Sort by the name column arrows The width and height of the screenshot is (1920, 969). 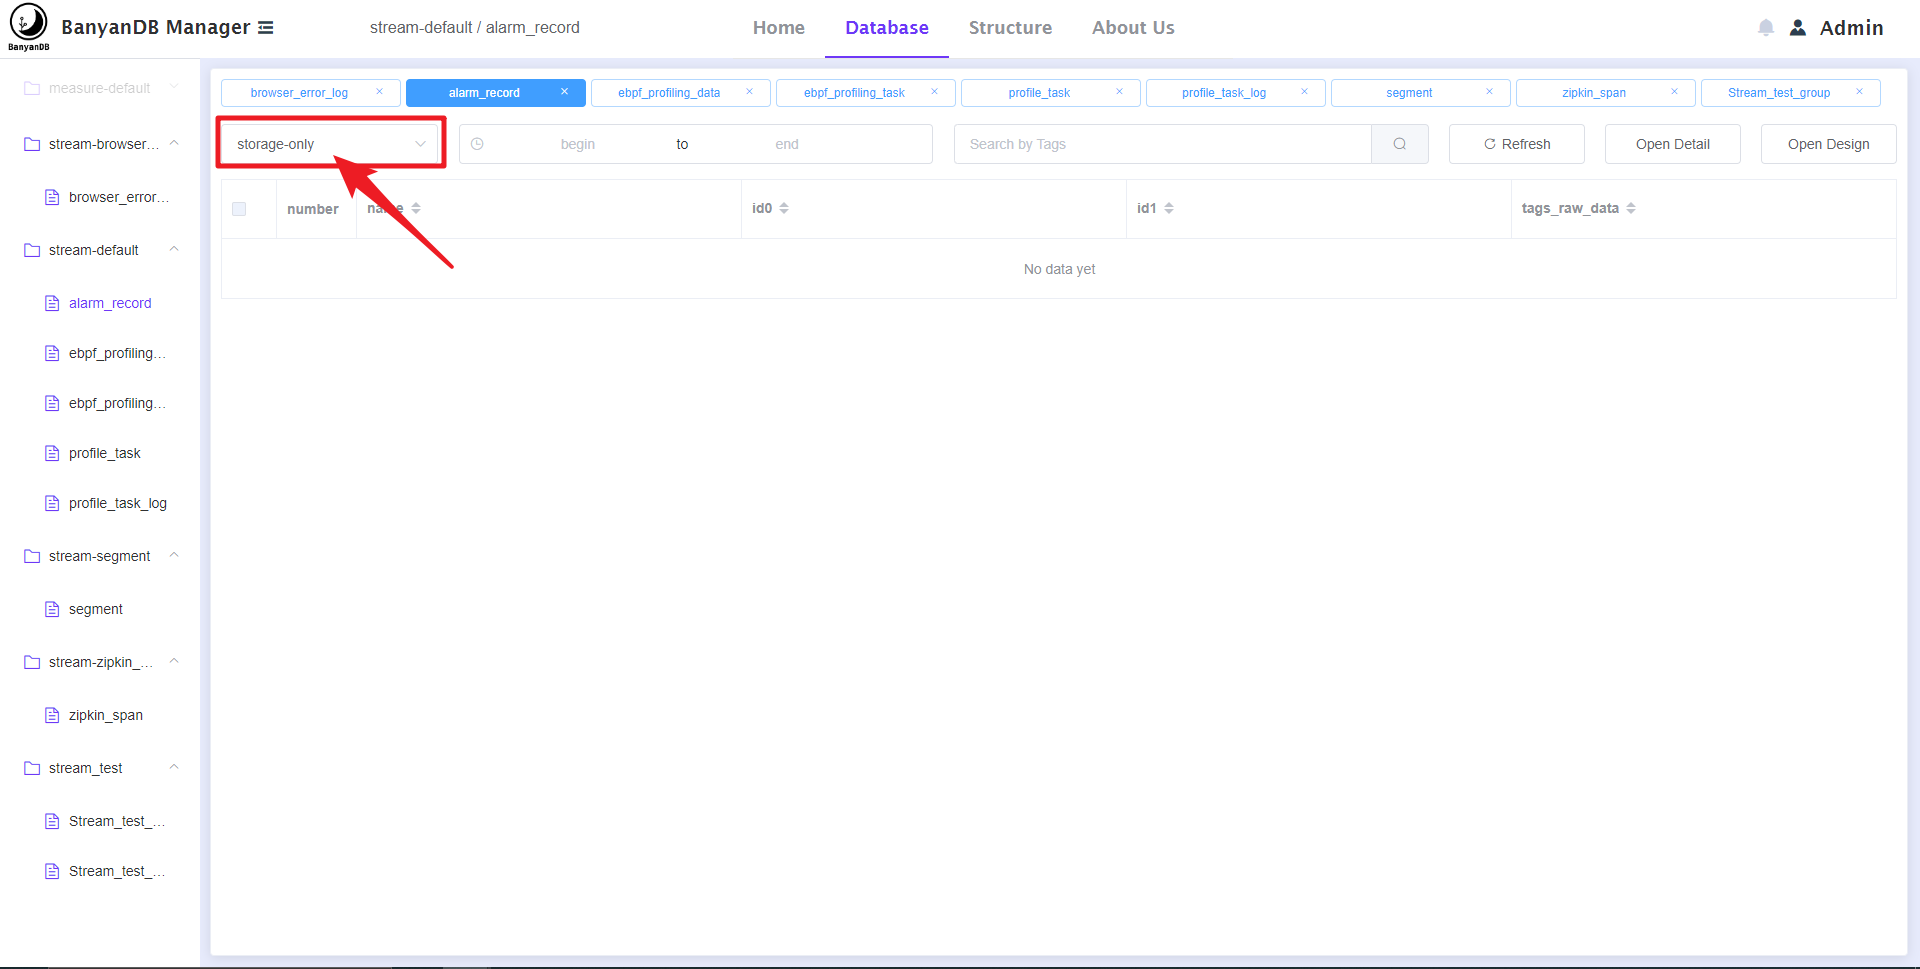[x=416, y=208]
